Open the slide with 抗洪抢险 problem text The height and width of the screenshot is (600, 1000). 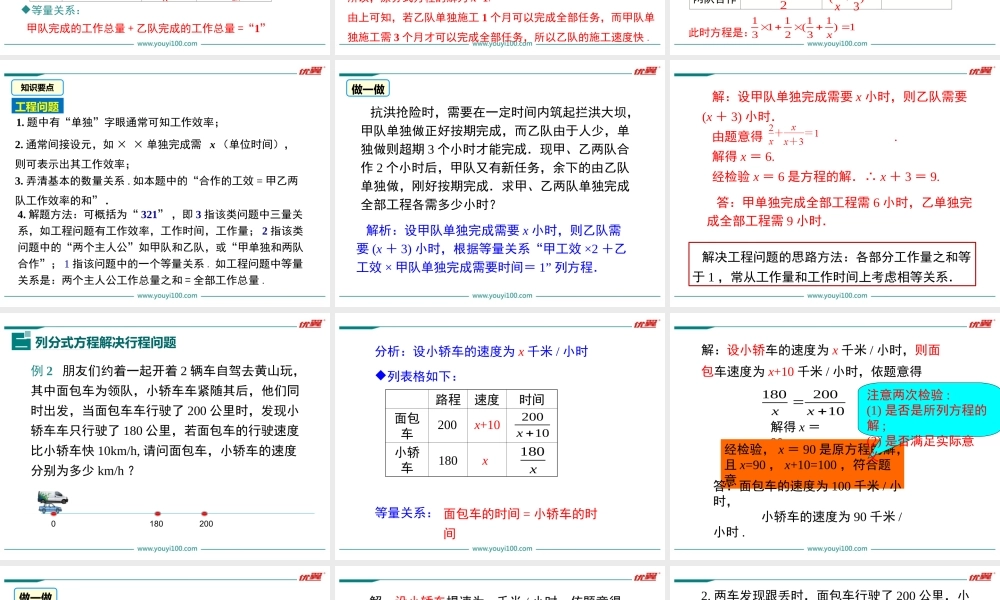(500, 185)
